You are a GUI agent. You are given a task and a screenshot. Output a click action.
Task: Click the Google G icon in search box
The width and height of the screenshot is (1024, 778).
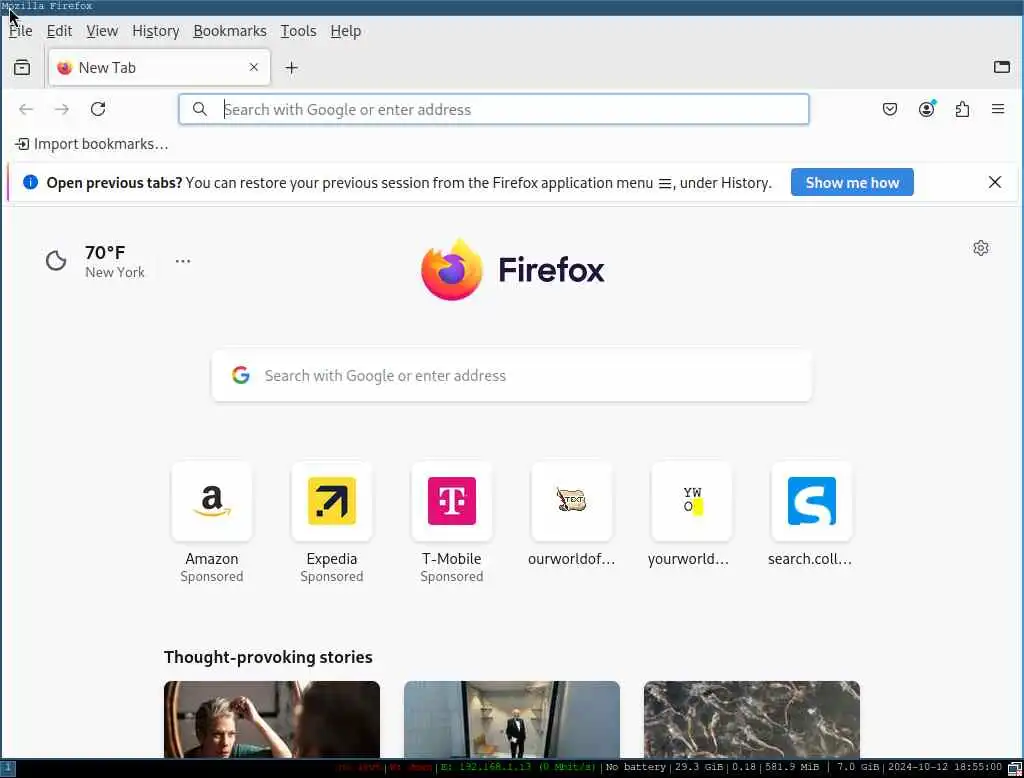(240, 375)
